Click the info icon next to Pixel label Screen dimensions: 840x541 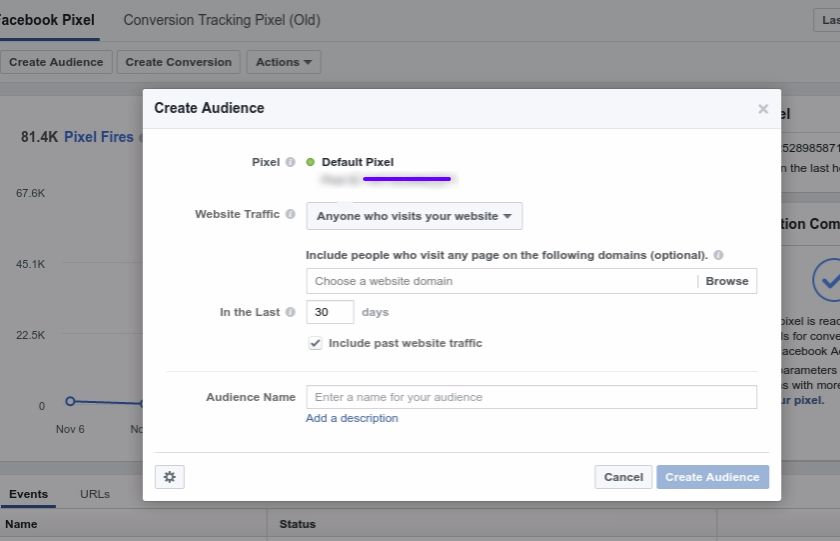pos(290,162)
